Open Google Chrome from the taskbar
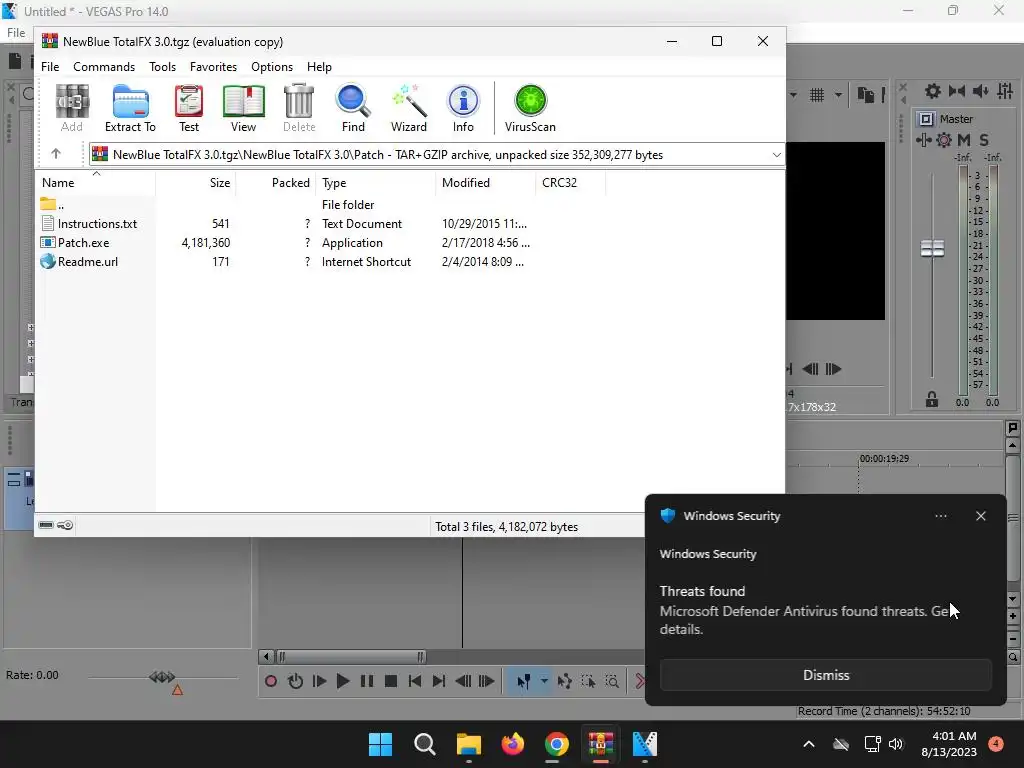This screenshot has height=768, width=1024. 556,744
